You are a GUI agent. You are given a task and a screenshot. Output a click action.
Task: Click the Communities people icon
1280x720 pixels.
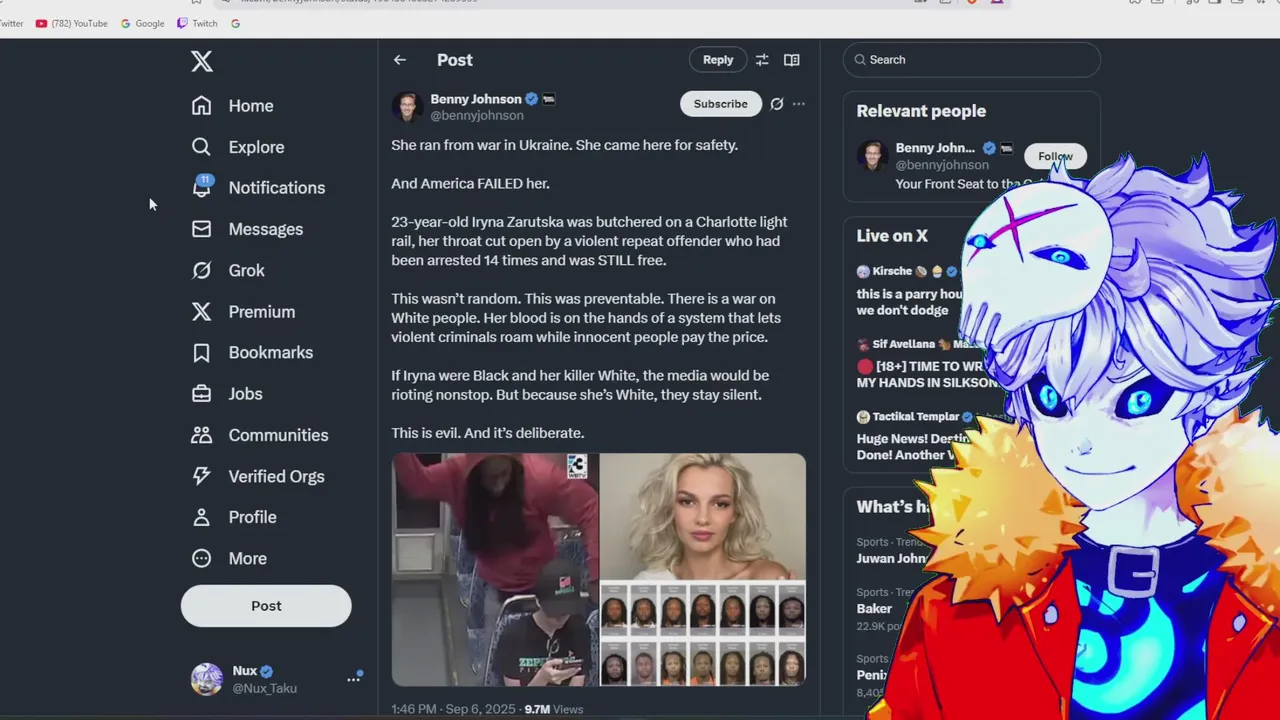pos(202,435)
